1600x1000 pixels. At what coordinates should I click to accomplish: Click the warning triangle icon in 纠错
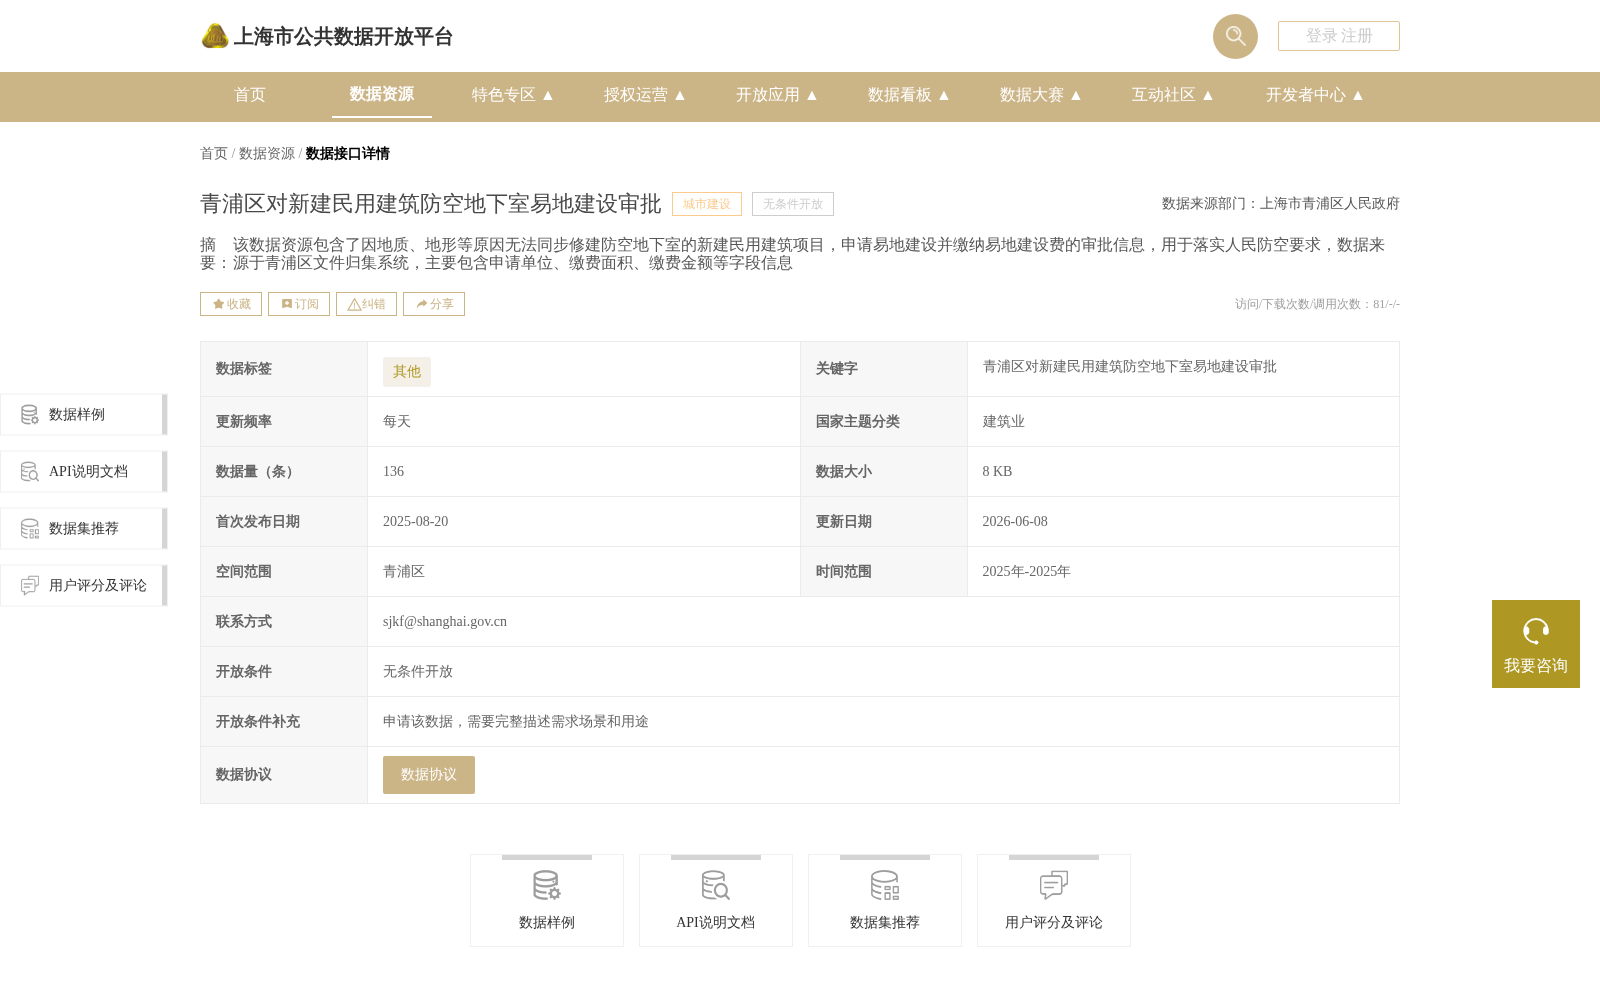pos(354,304)
